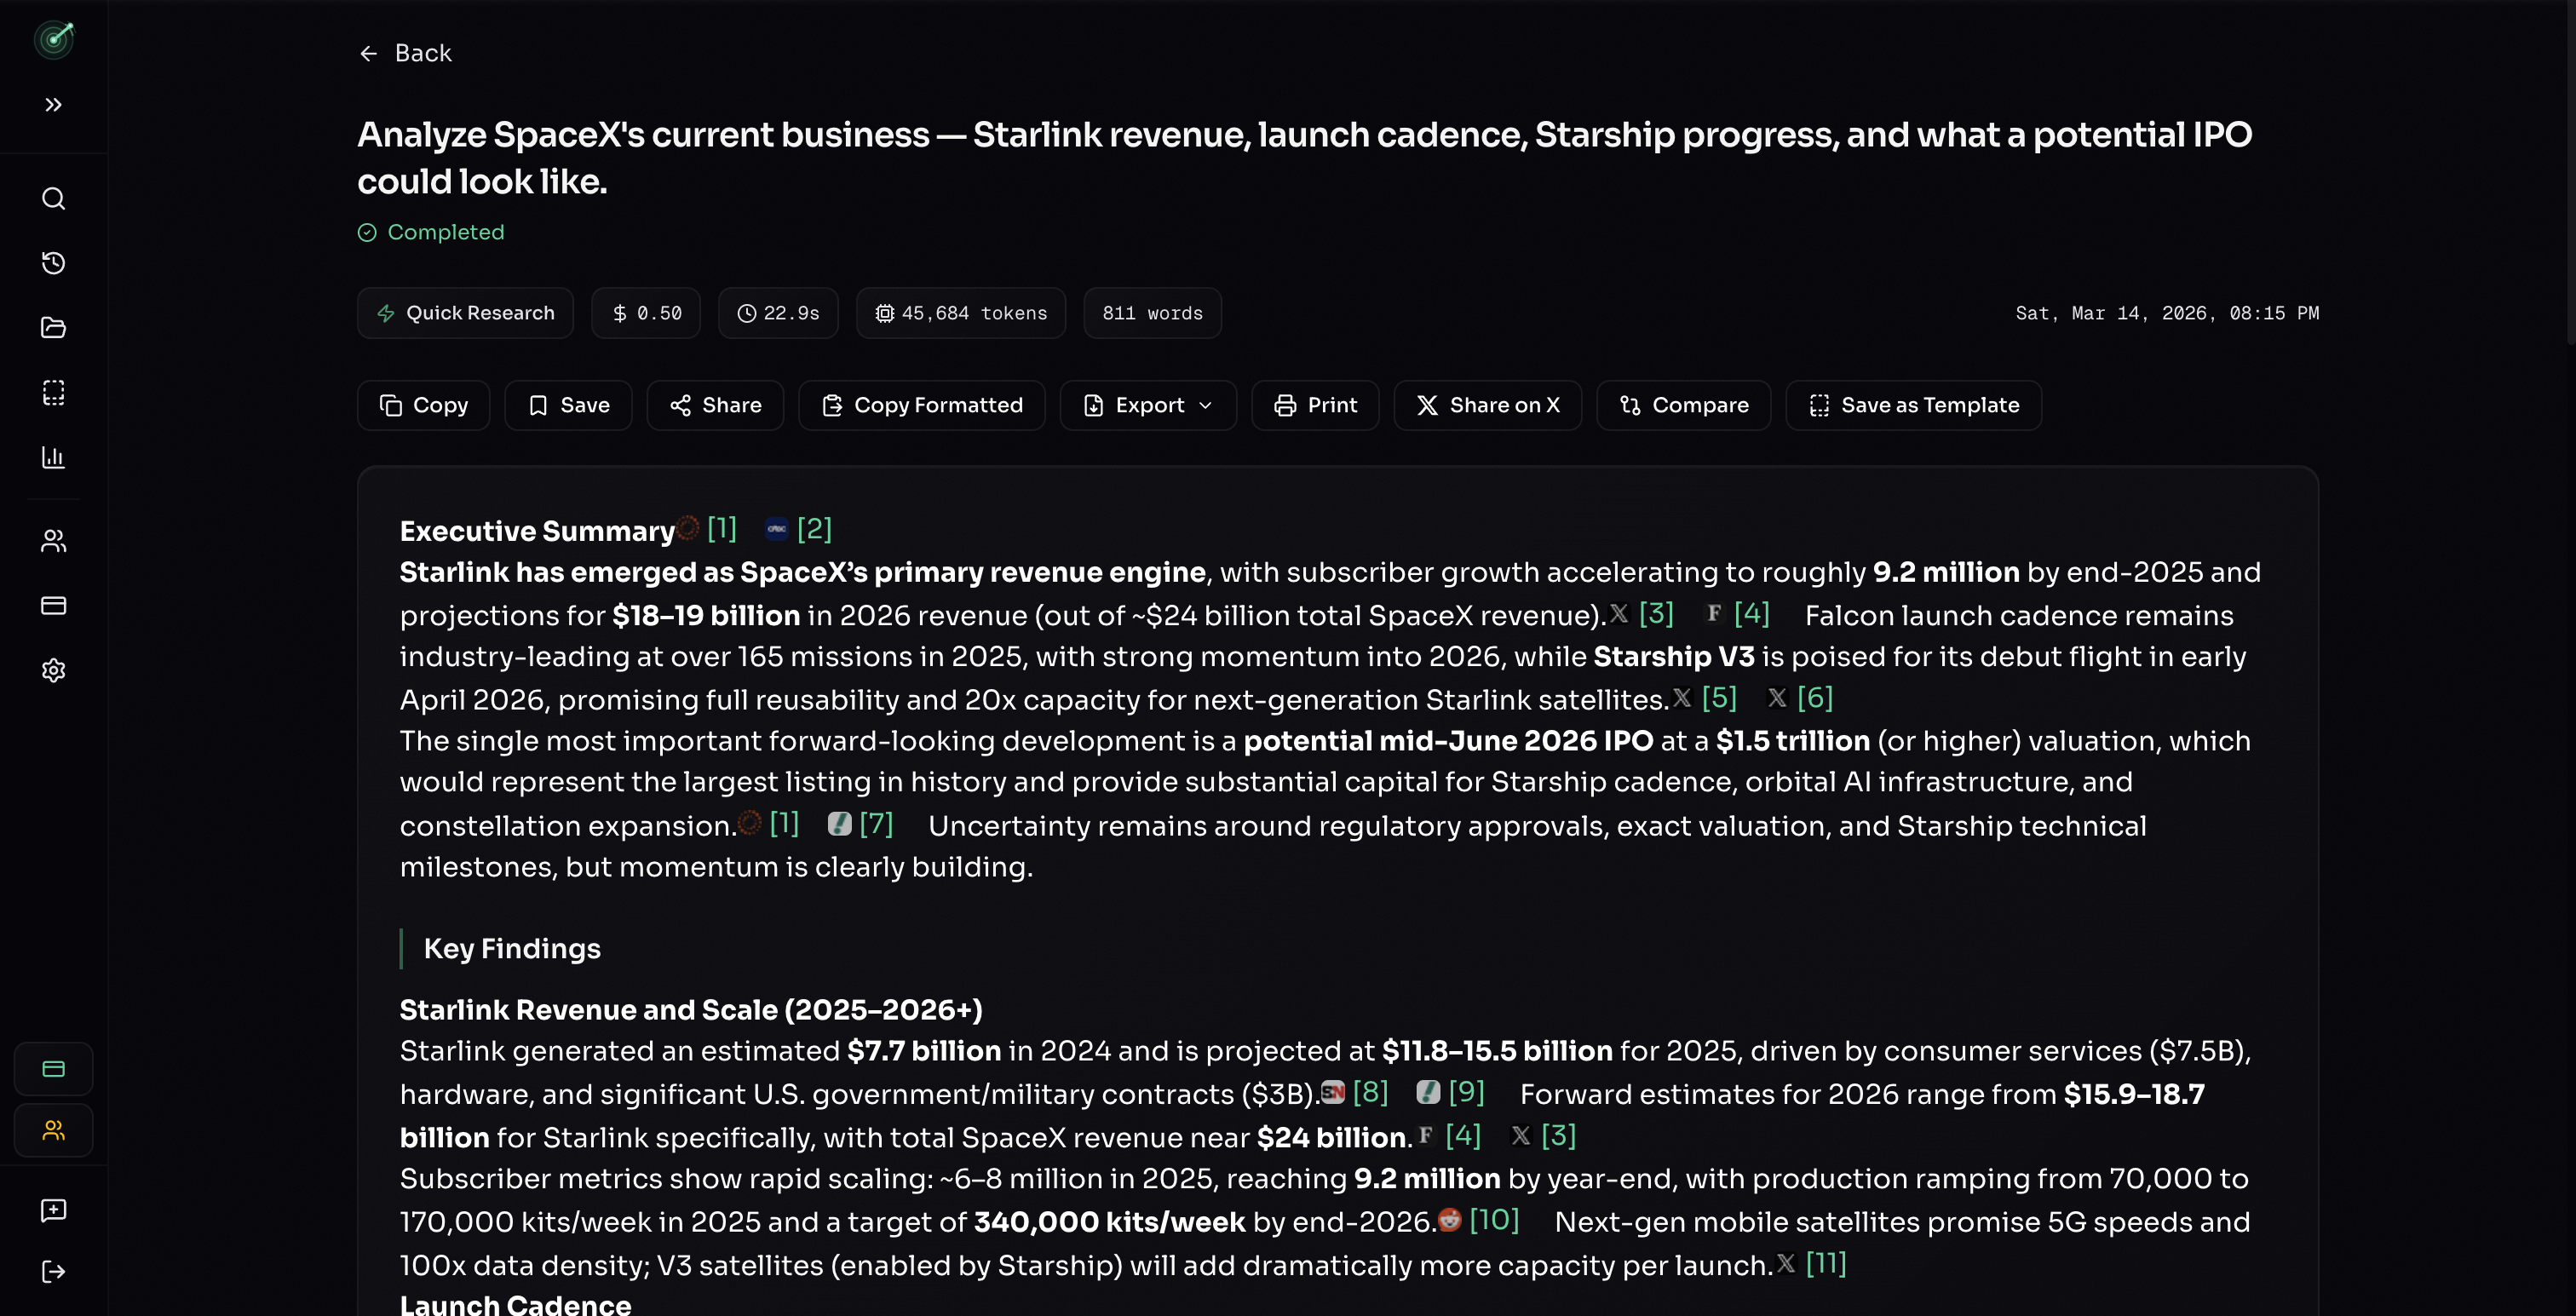Image resolution: width=2576 pixels, height=1316 pixels.
Task: Click the Copy button
Action: (423, 405)
